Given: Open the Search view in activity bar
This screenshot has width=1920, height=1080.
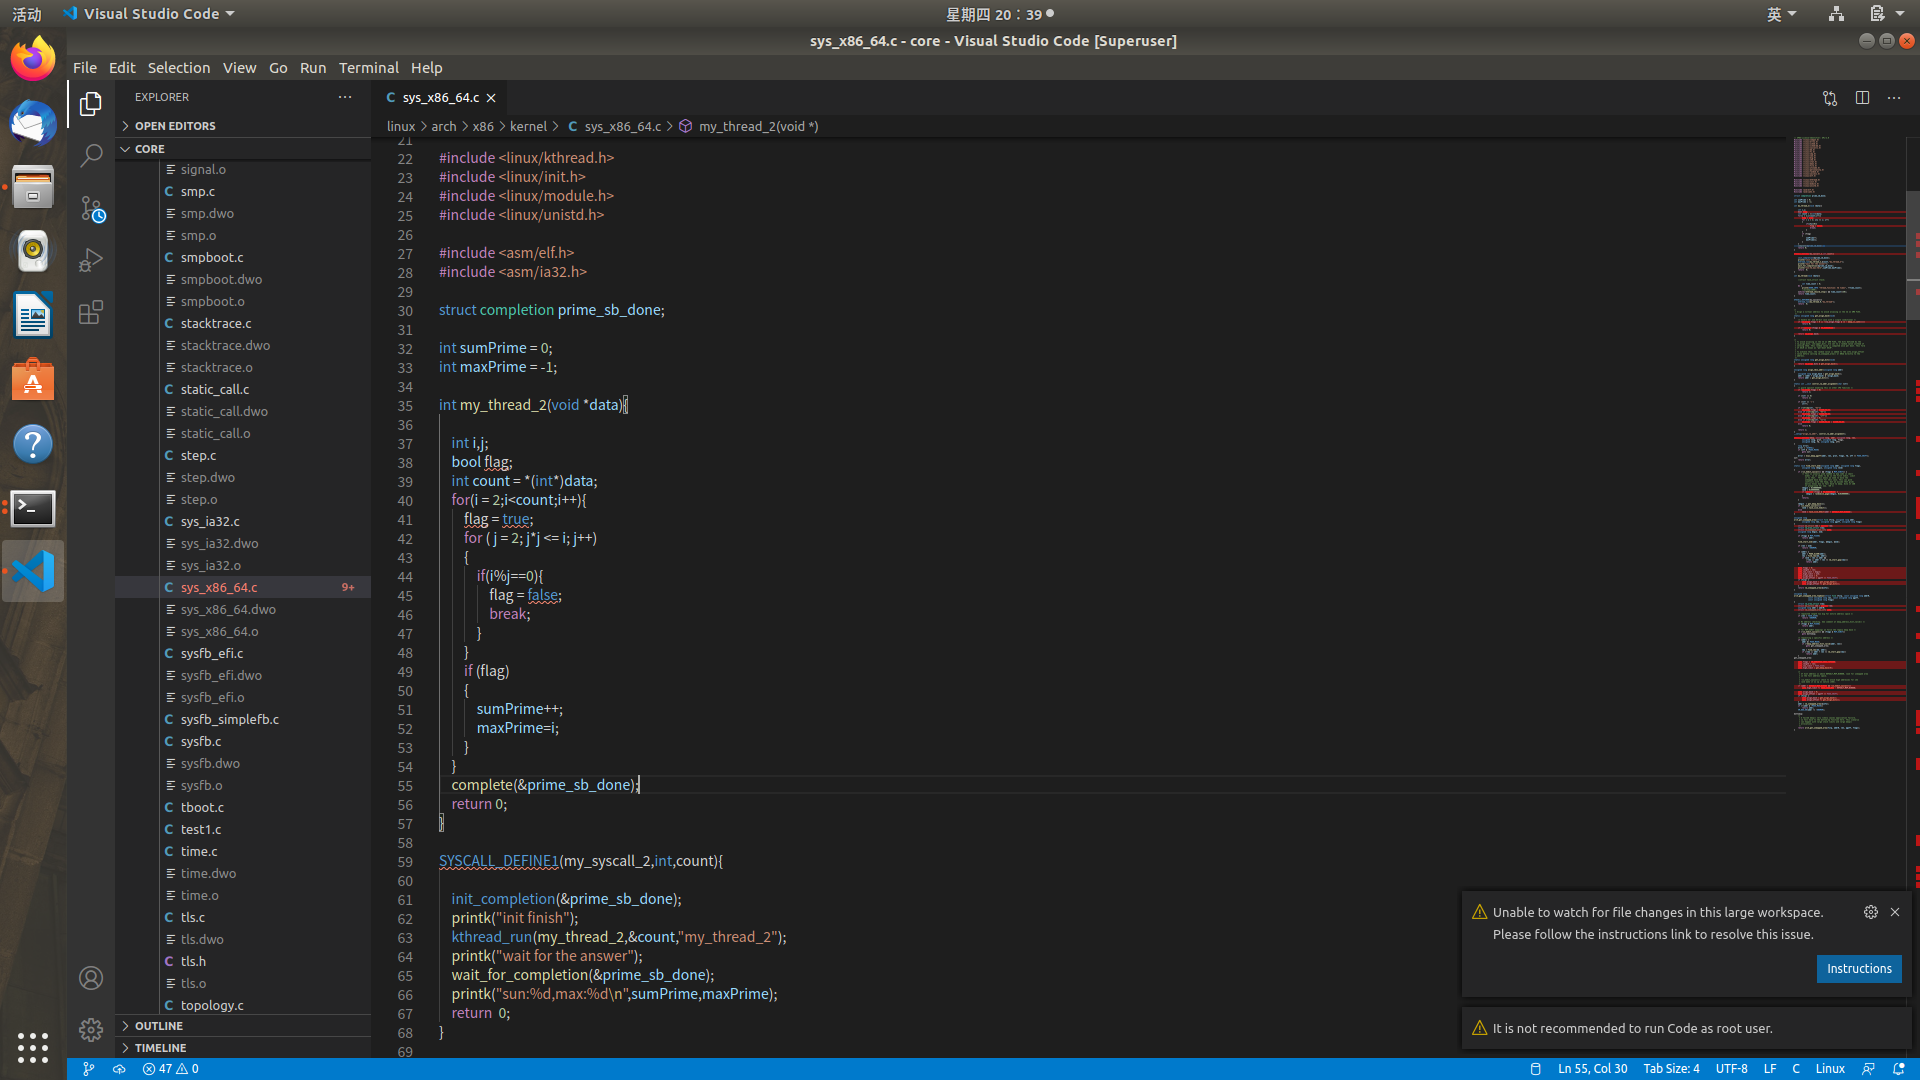Looking at the screenshot, I should [91, 155].
